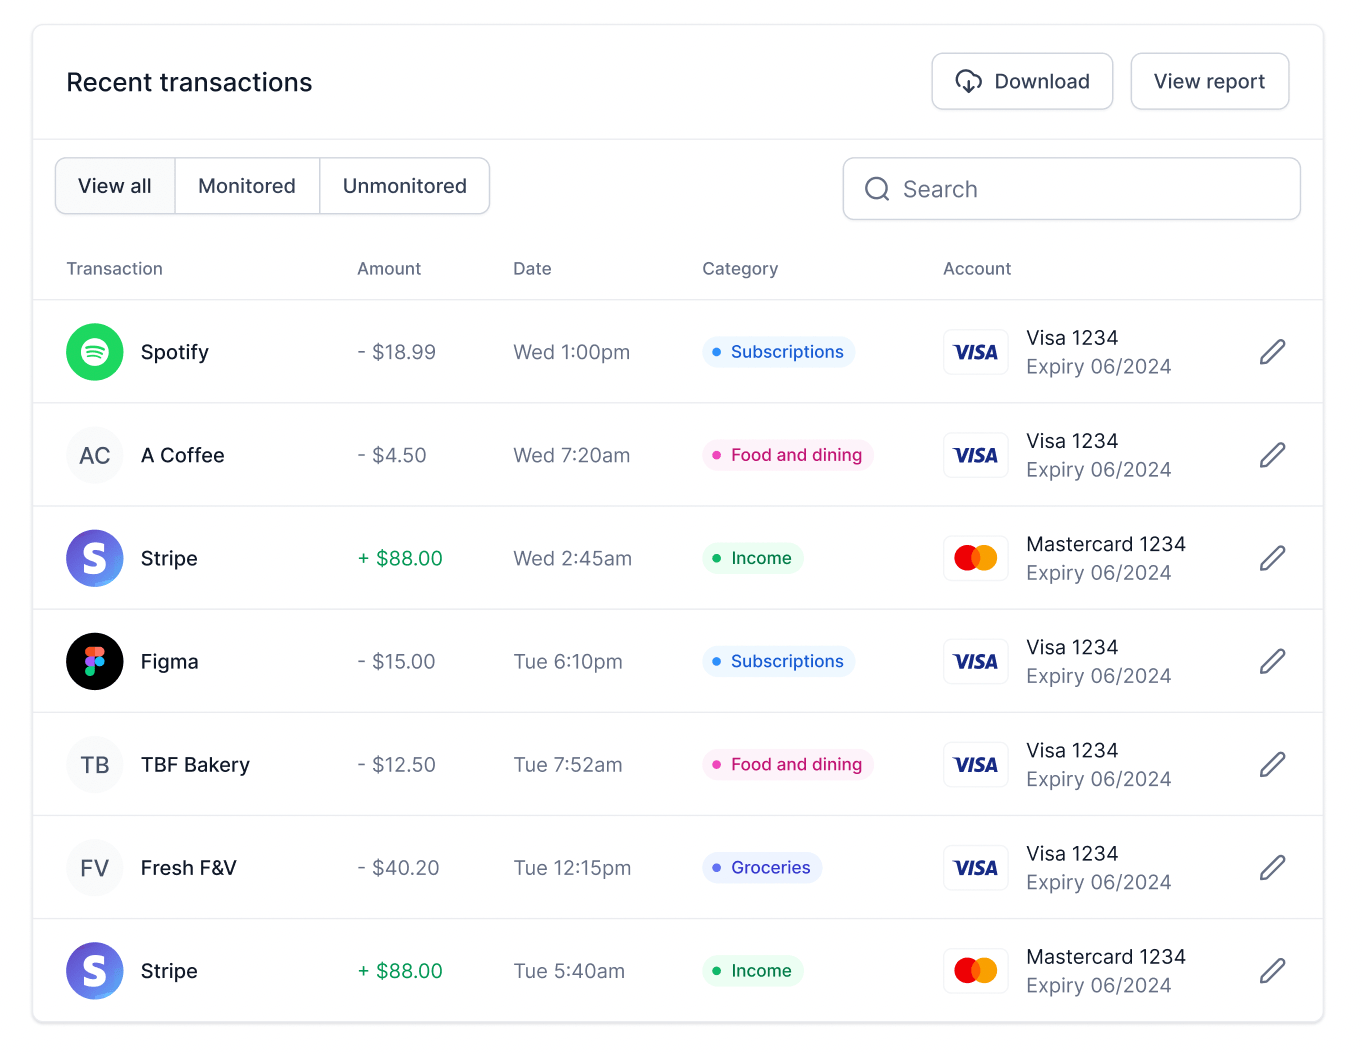Open edit for Fresh F&V transaction
The image size is (1362, 1054).
coord(1272,867)
